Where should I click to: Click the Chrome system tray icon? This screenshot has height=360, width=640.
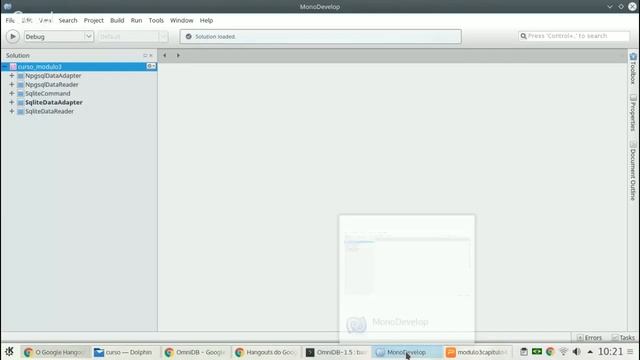tap(550, 351)
